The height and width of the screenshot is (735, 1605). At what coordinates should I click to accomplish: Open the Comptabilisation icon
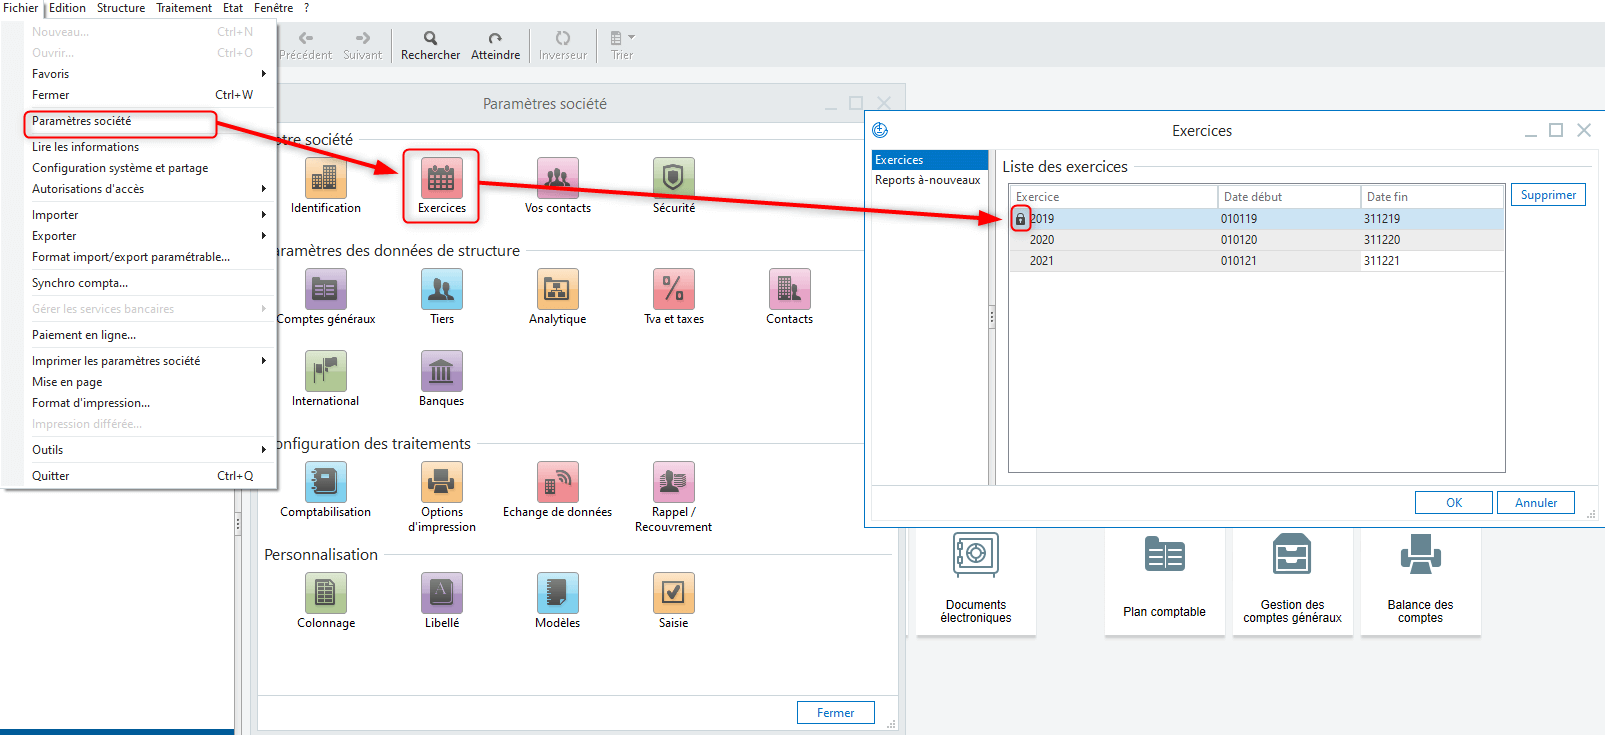coord(325,483)
